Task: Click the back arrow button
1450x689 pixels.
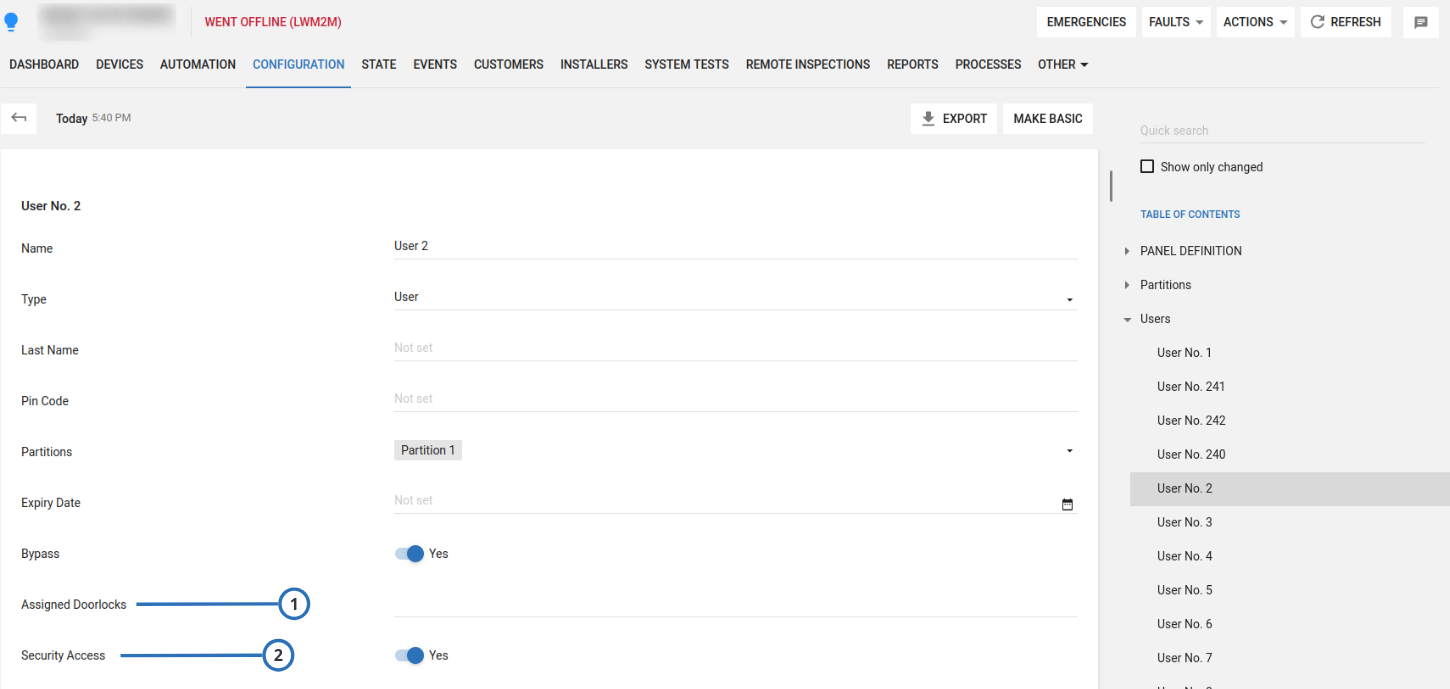Action: click(18, 118)
